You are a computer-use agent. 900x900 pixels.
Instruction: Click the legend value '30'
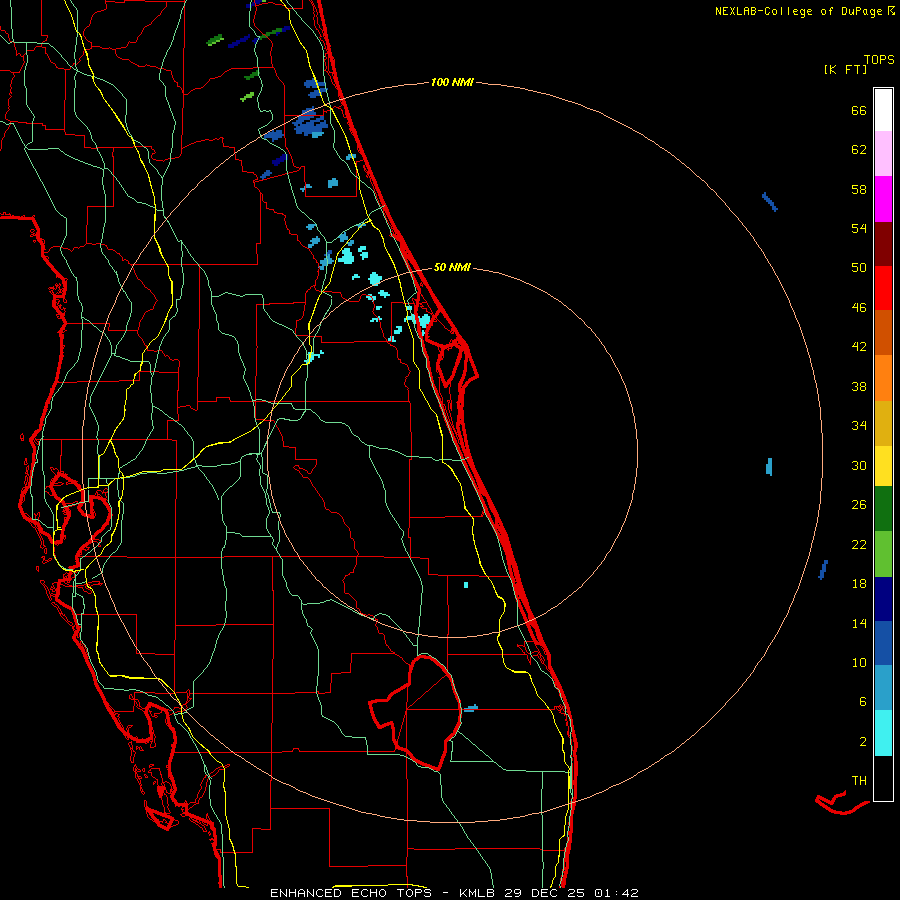[x=859, y=465]
